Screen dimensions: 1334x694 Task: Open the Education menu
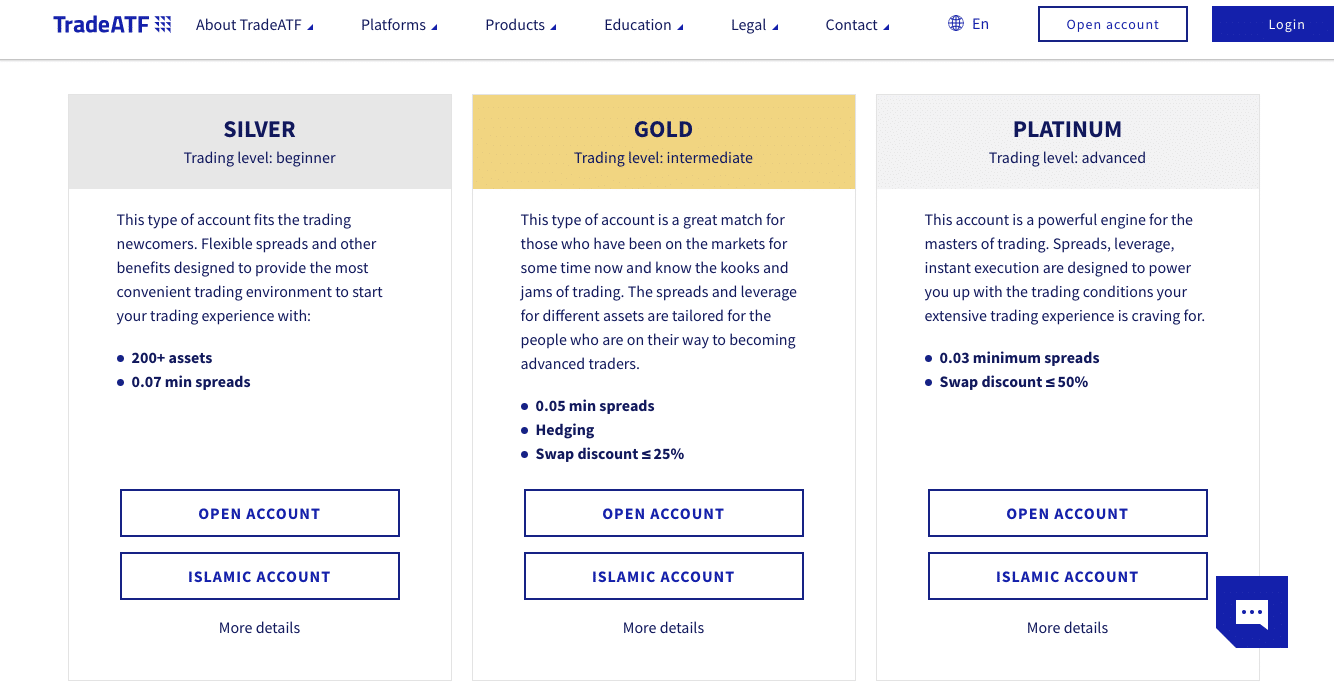(644, 25)
